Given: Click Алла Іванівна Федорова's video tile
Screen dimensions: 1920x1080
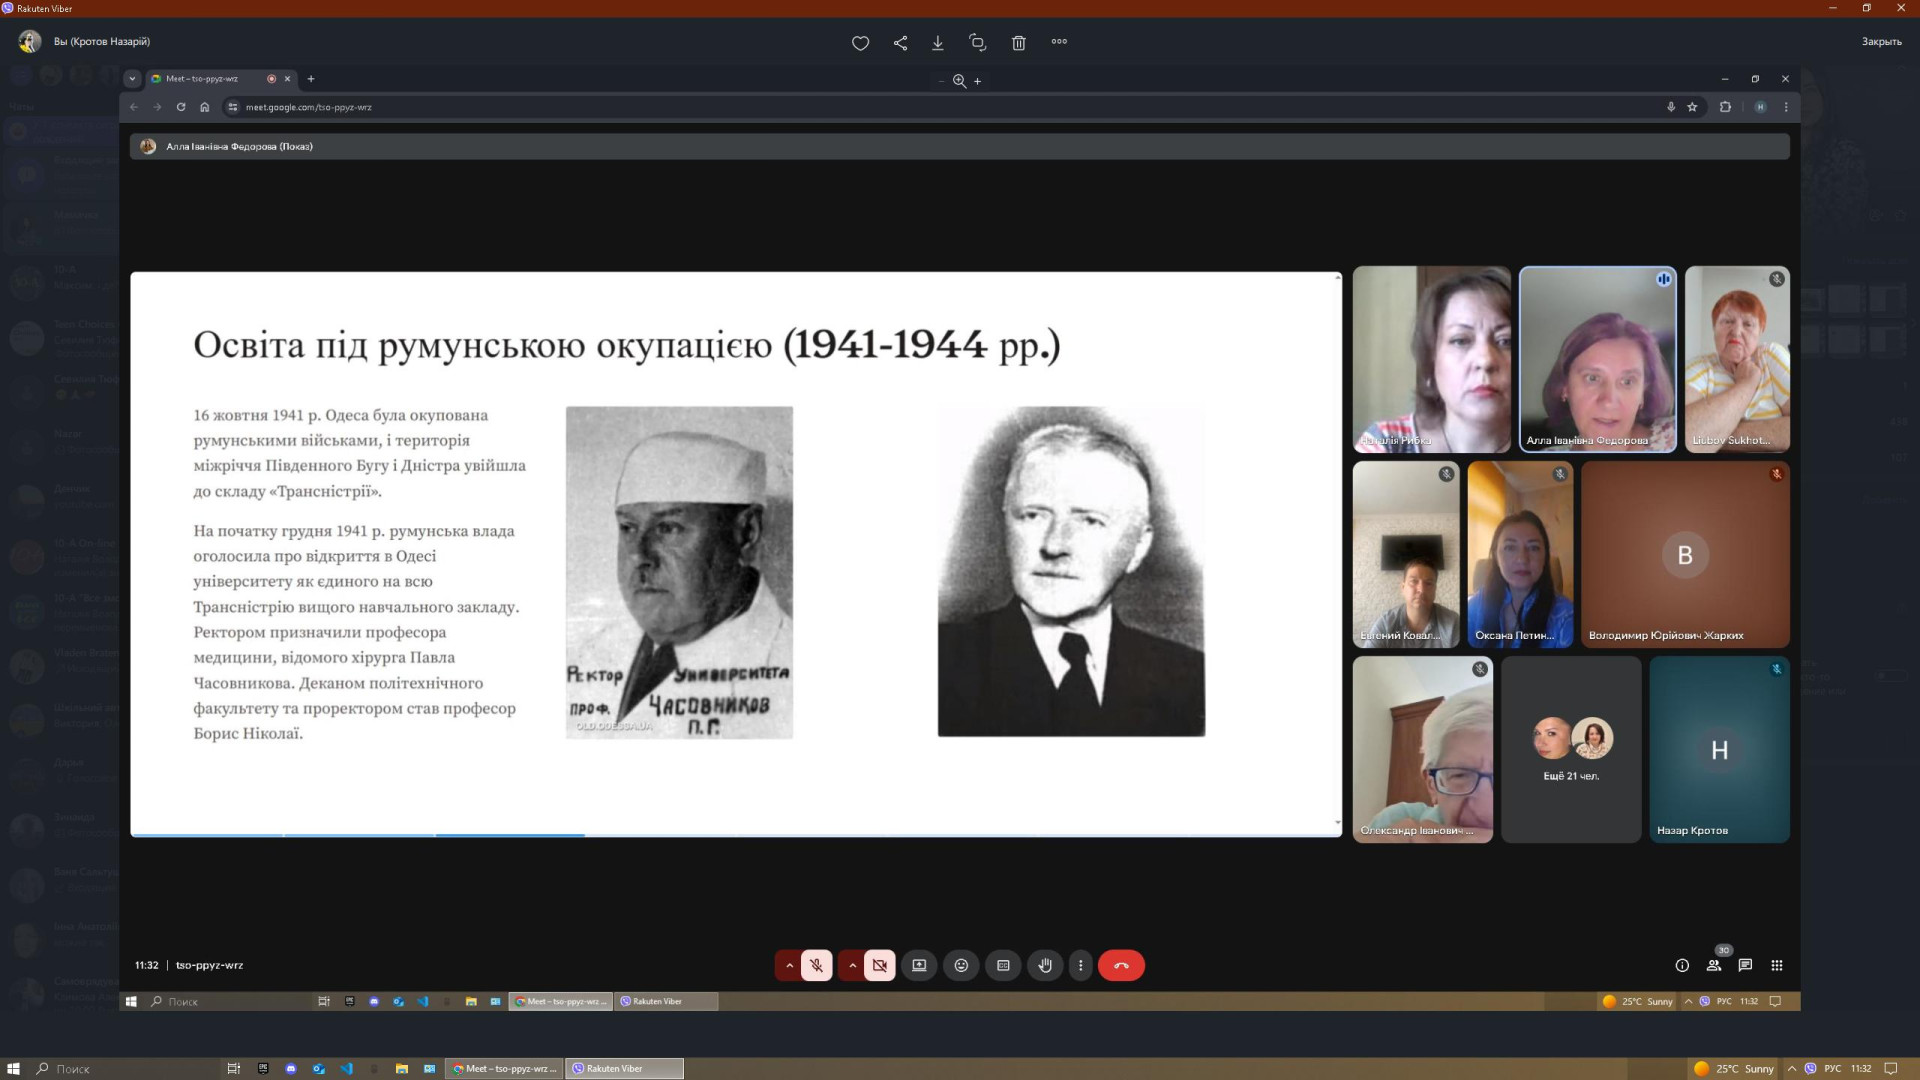Looking at the screenshot, I should [1597, 360].
